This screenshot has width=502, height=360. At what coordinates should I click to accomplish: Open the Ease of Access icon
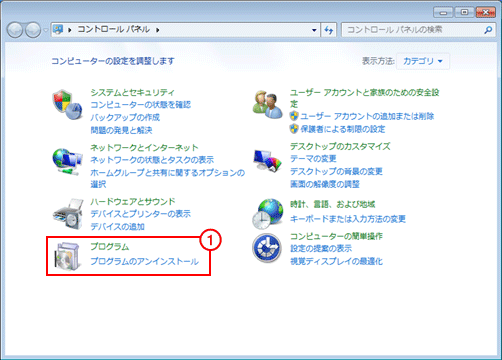pos(267,248)
